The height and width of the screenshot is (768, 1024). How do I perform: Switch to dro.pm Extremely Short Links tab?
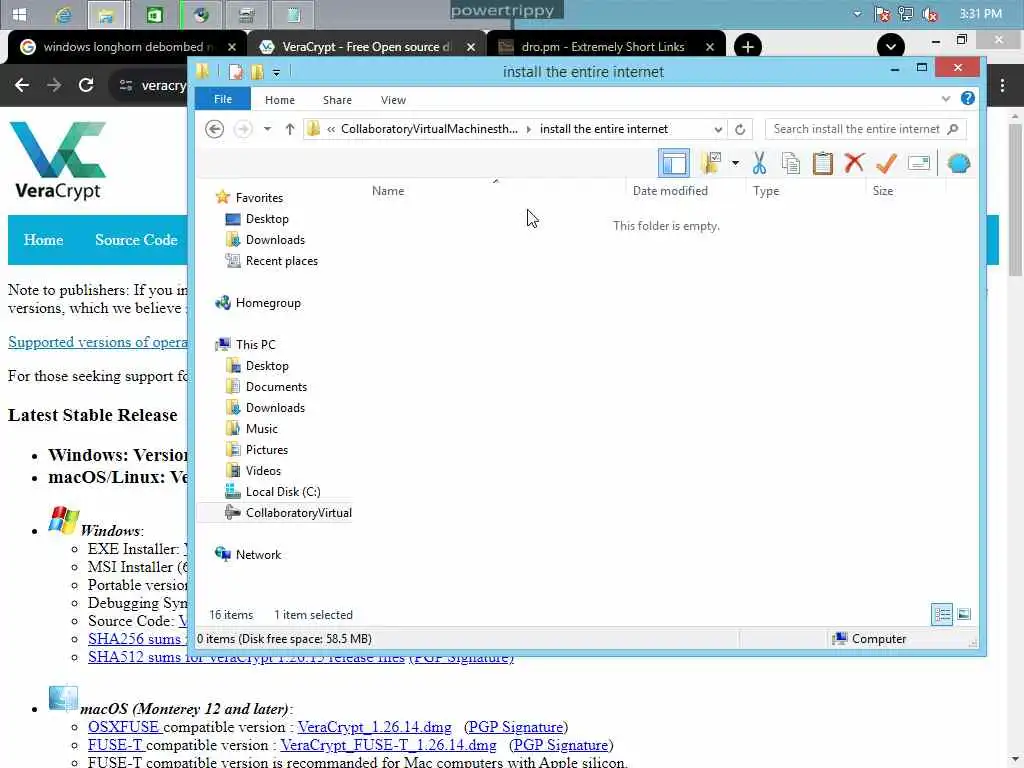tap(602, 47)
